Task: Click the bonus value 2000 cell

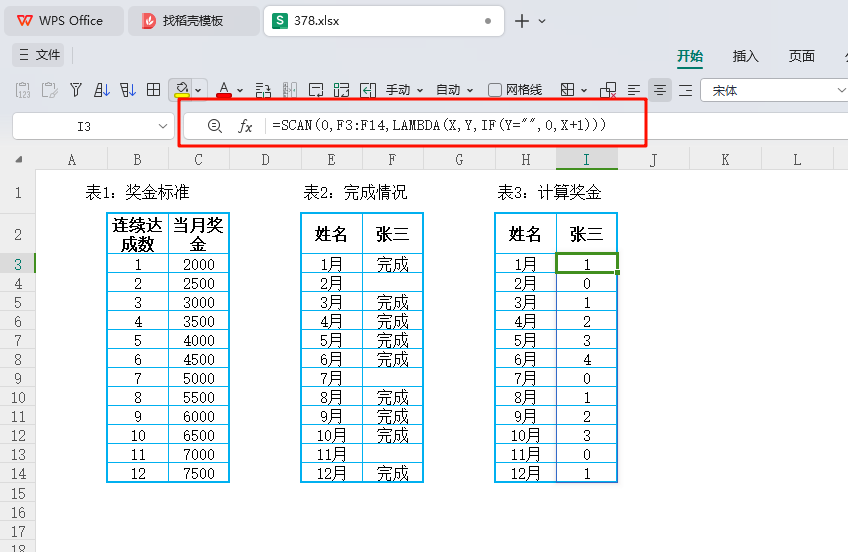Action: coord(198,264)
